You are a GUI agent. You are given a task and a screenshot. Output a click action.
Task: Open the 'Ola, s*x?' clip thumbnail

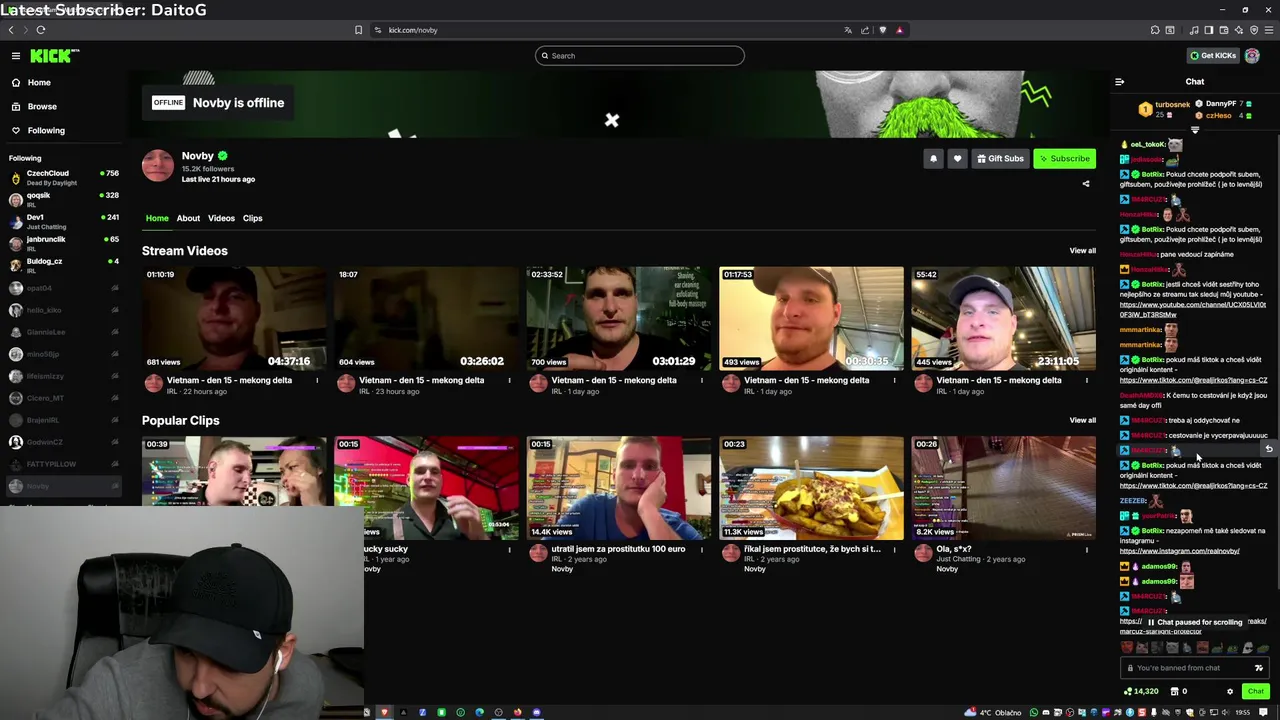tap(1003, 488)
